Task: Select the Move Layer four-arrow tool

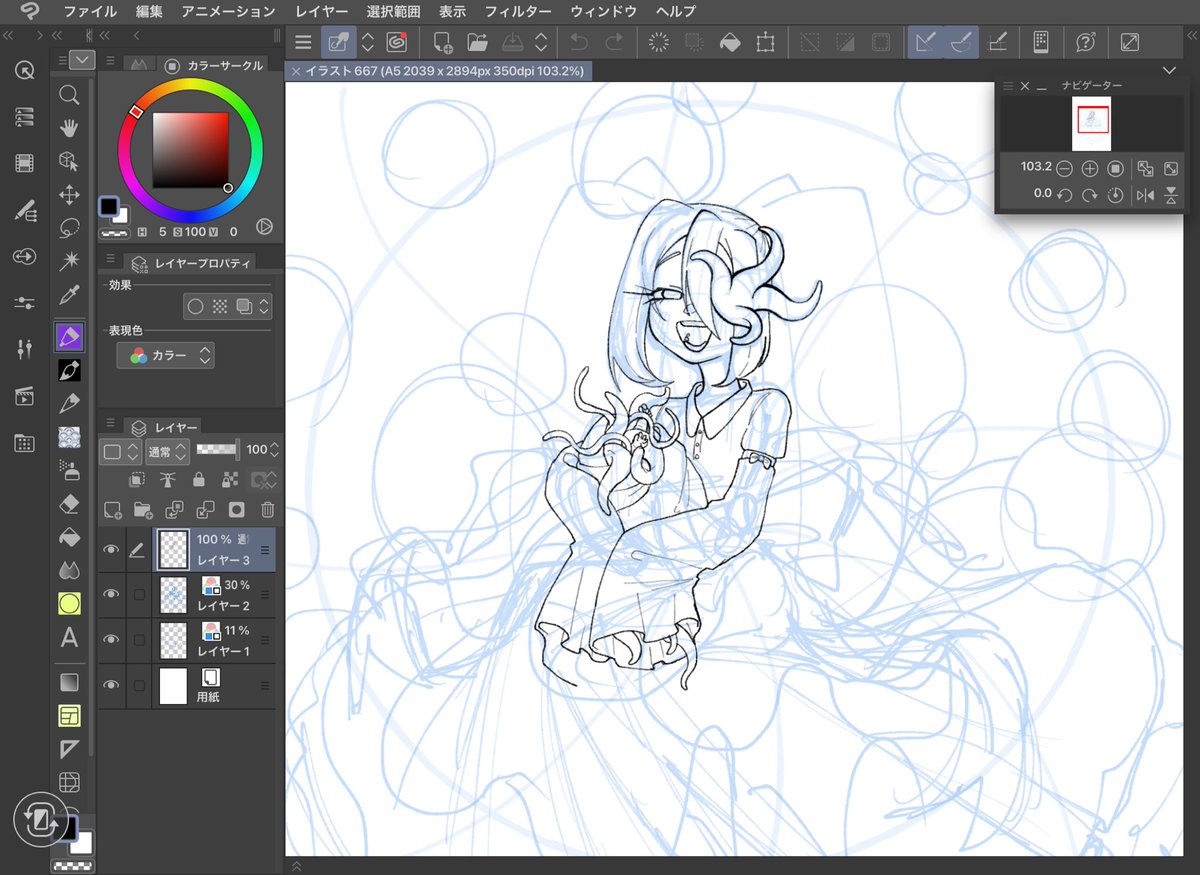Action: (x=69, y=194)
